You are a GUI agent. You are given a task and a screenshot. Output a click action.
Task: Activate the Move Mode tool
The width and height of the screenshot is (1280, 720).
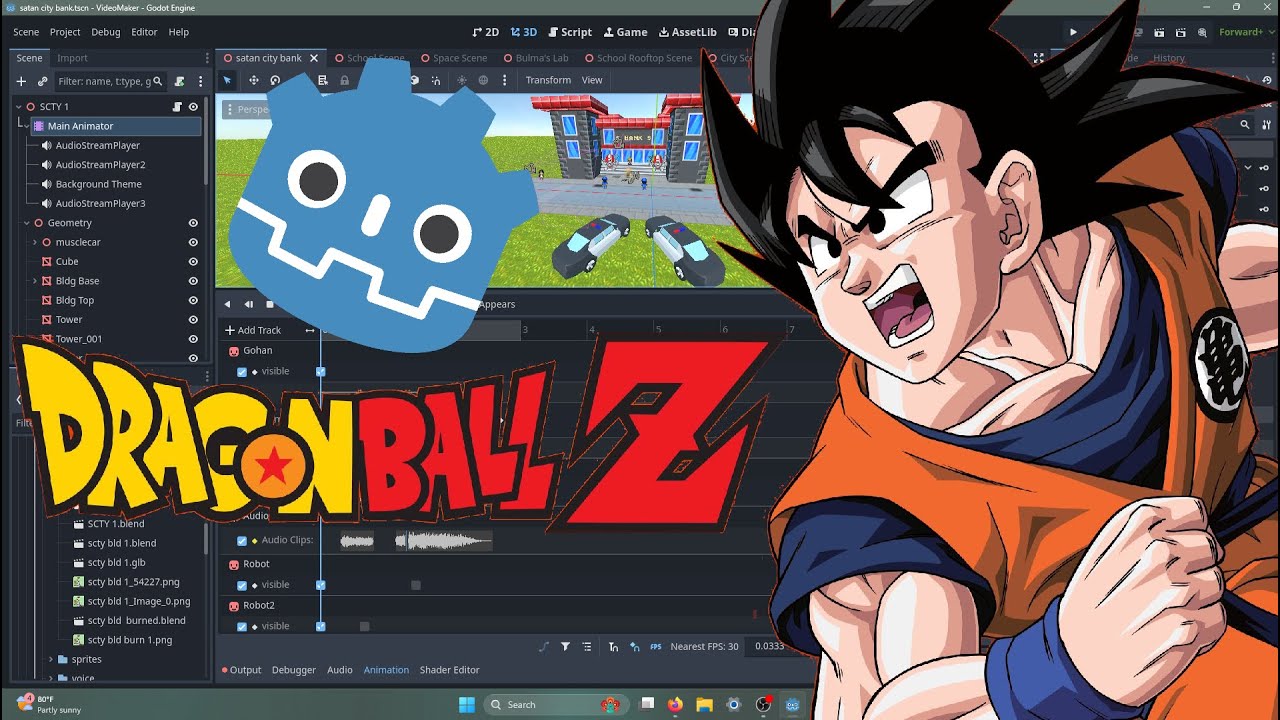coord(254,80)
